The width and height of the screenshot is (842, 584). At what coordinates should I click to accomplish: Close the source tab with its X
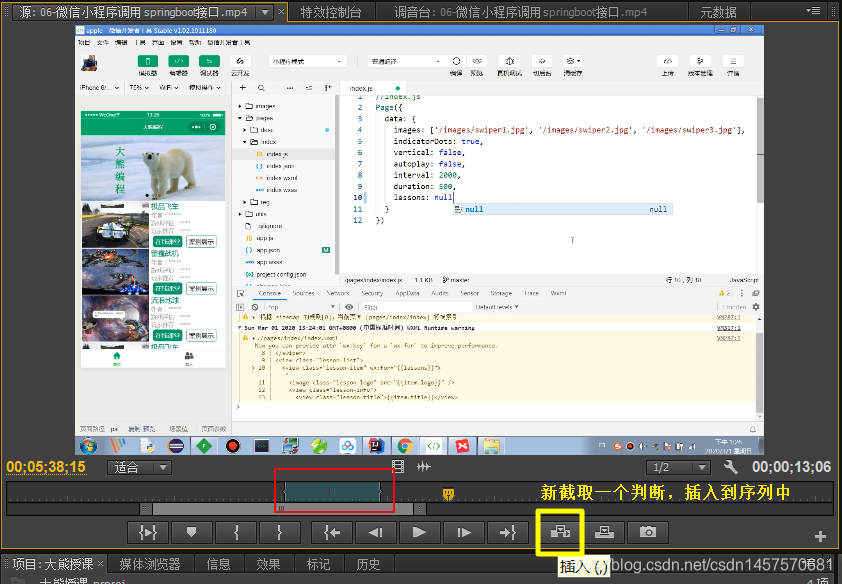coord(281,12)
